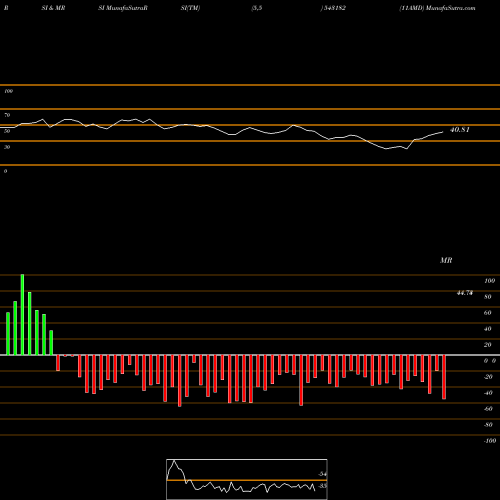This screenshot has width=500, height=500.
Task: Select the 'SI MunafaSutraR' header text
Action: [x=123, y=8]
